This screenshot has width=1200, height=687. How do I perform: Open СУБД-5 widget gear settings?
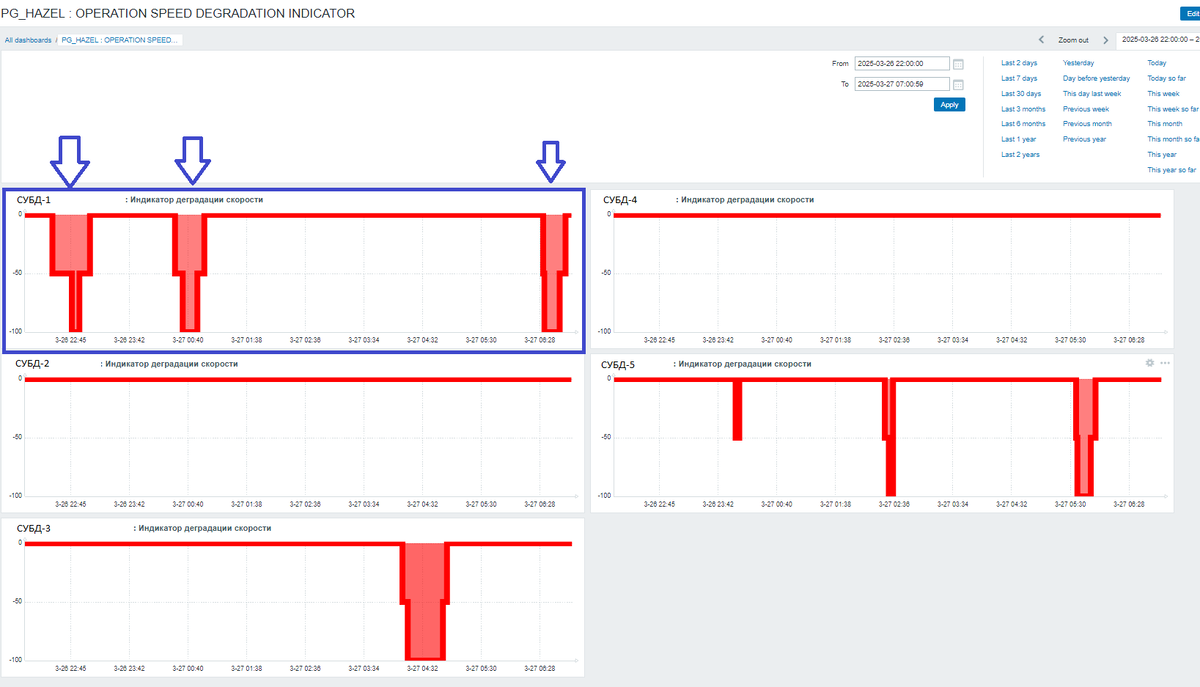1150,363
